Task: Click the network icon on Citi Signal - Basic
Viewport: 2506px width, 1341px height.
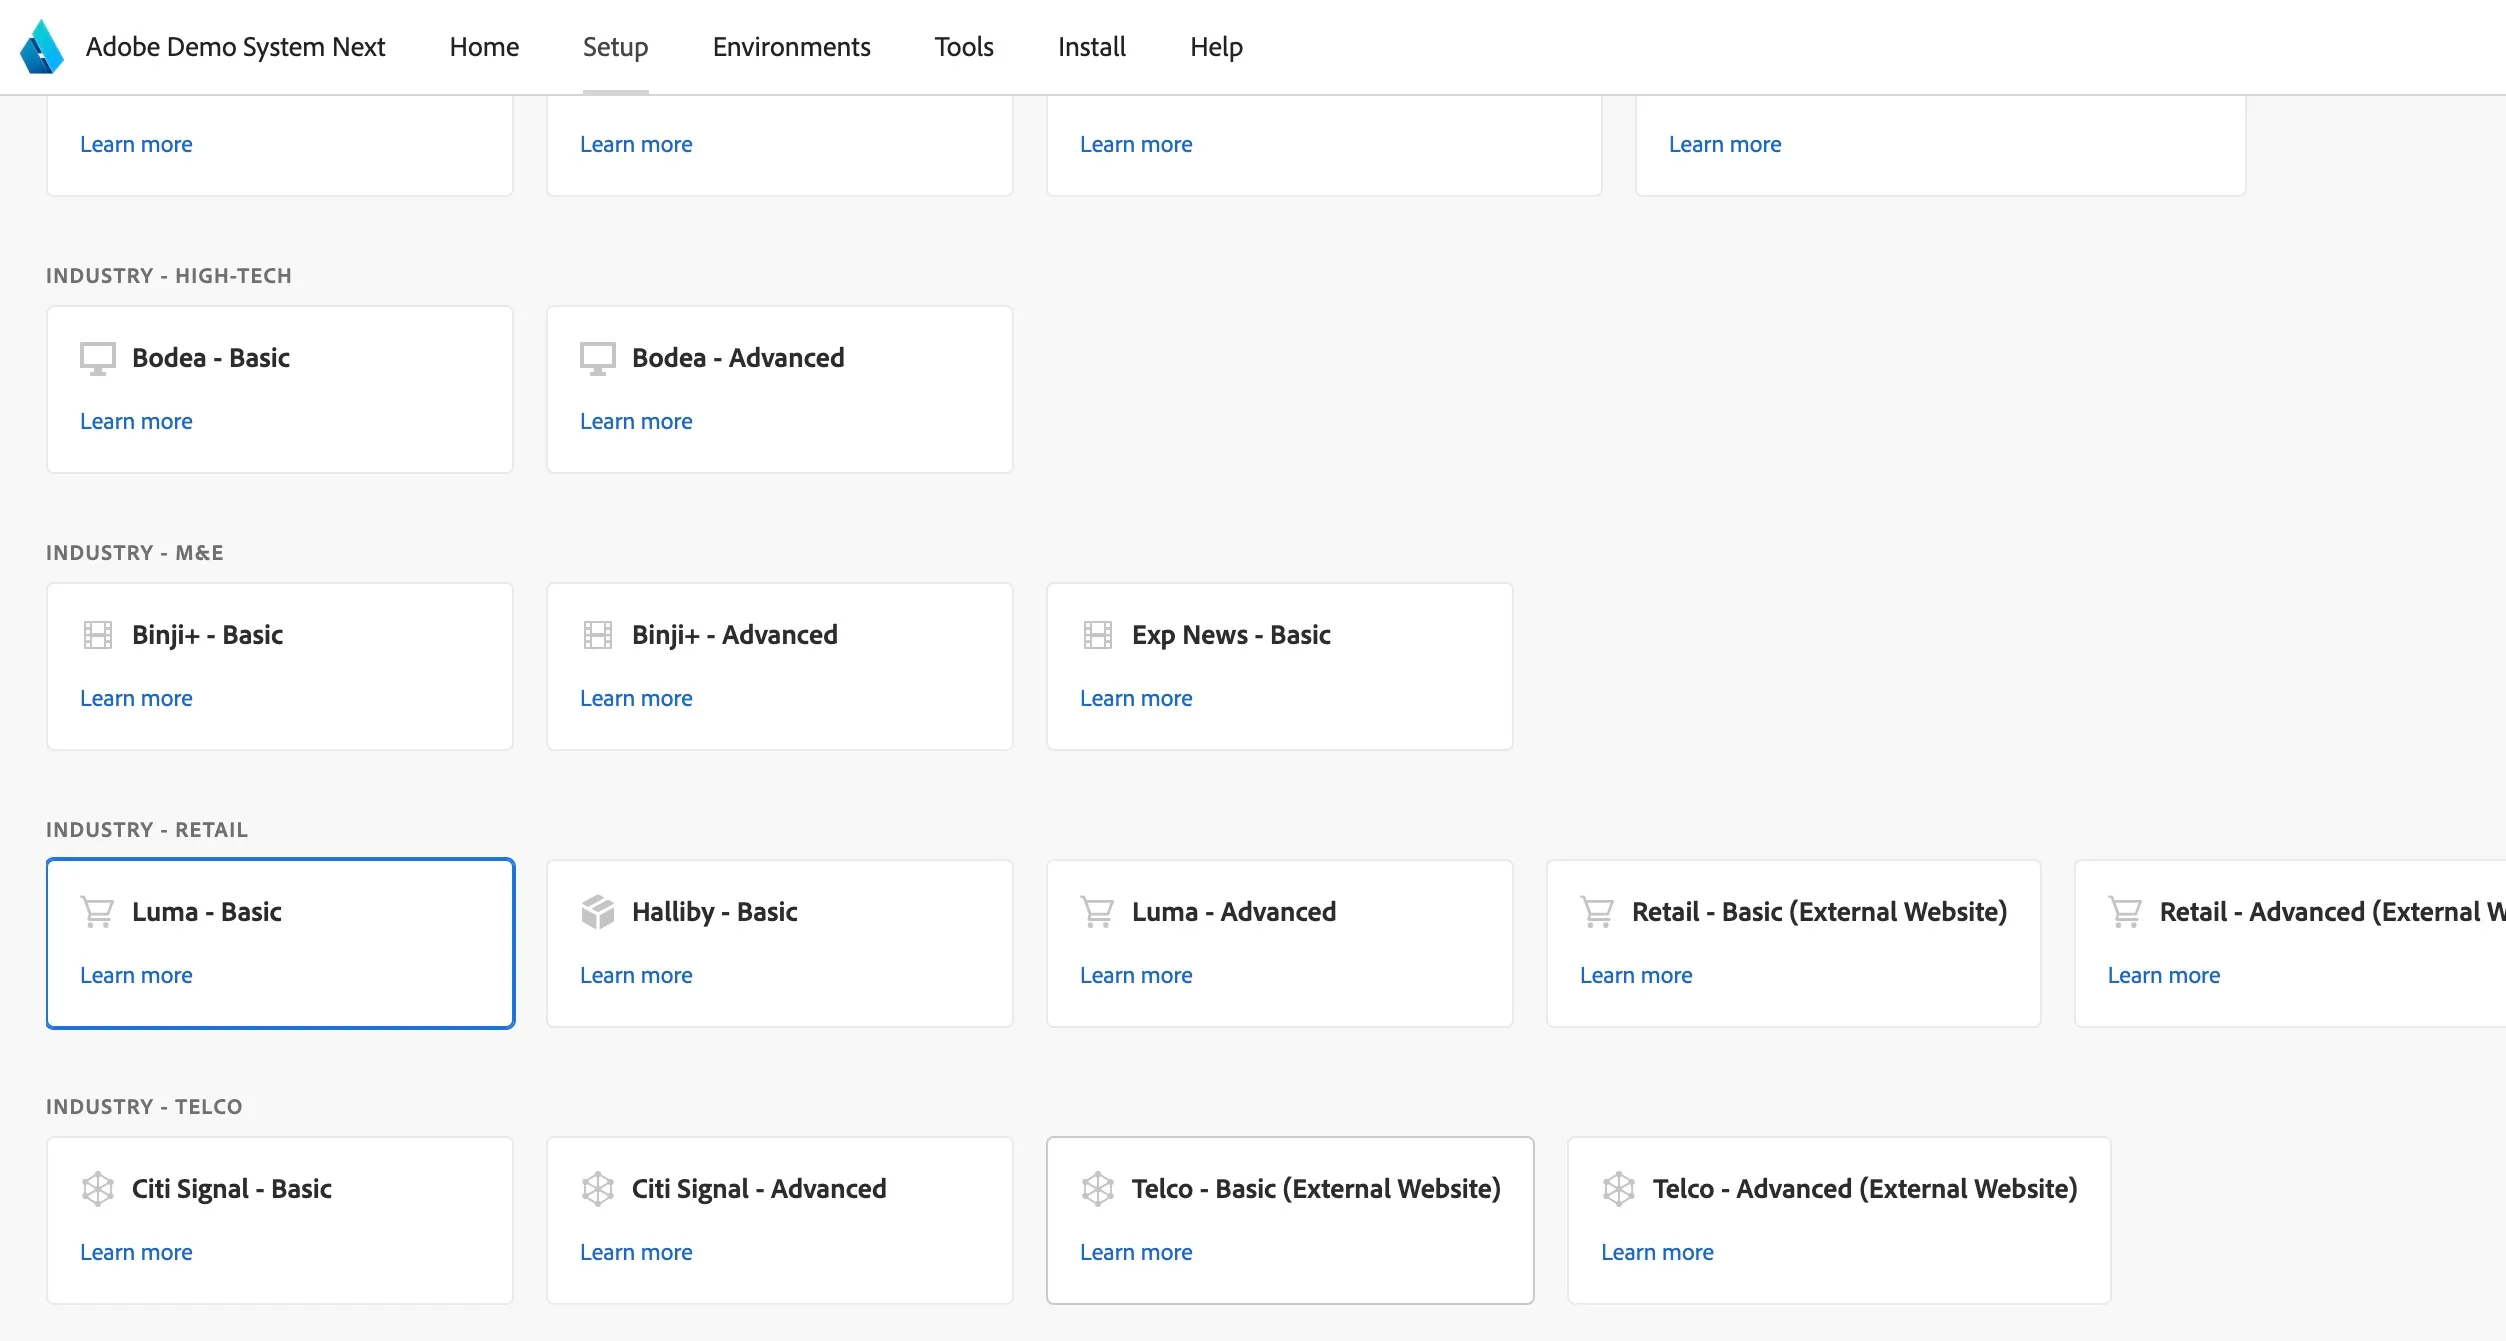Action: [98, 1189]
